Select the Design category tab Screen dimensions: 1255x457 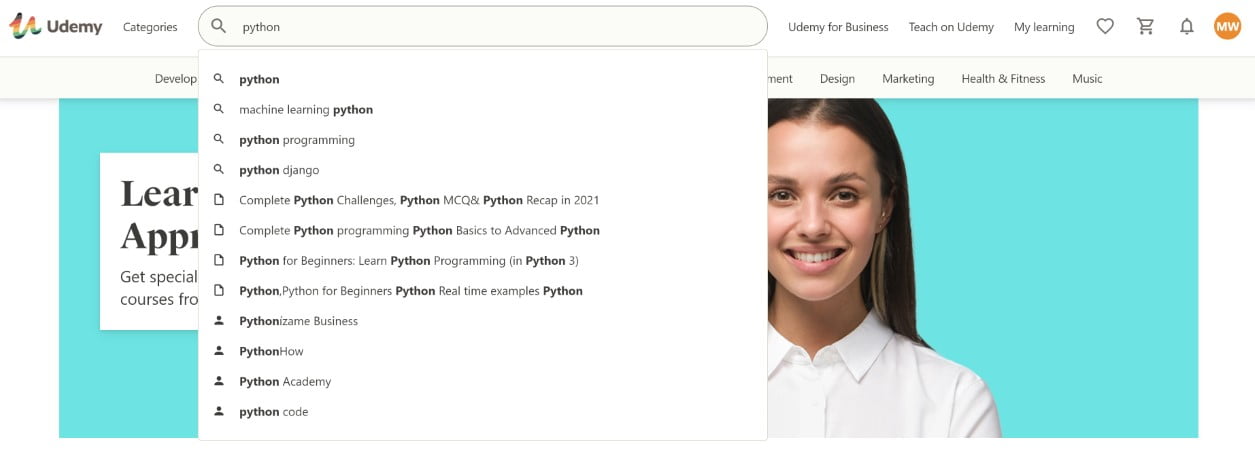[x=837, y=79]
